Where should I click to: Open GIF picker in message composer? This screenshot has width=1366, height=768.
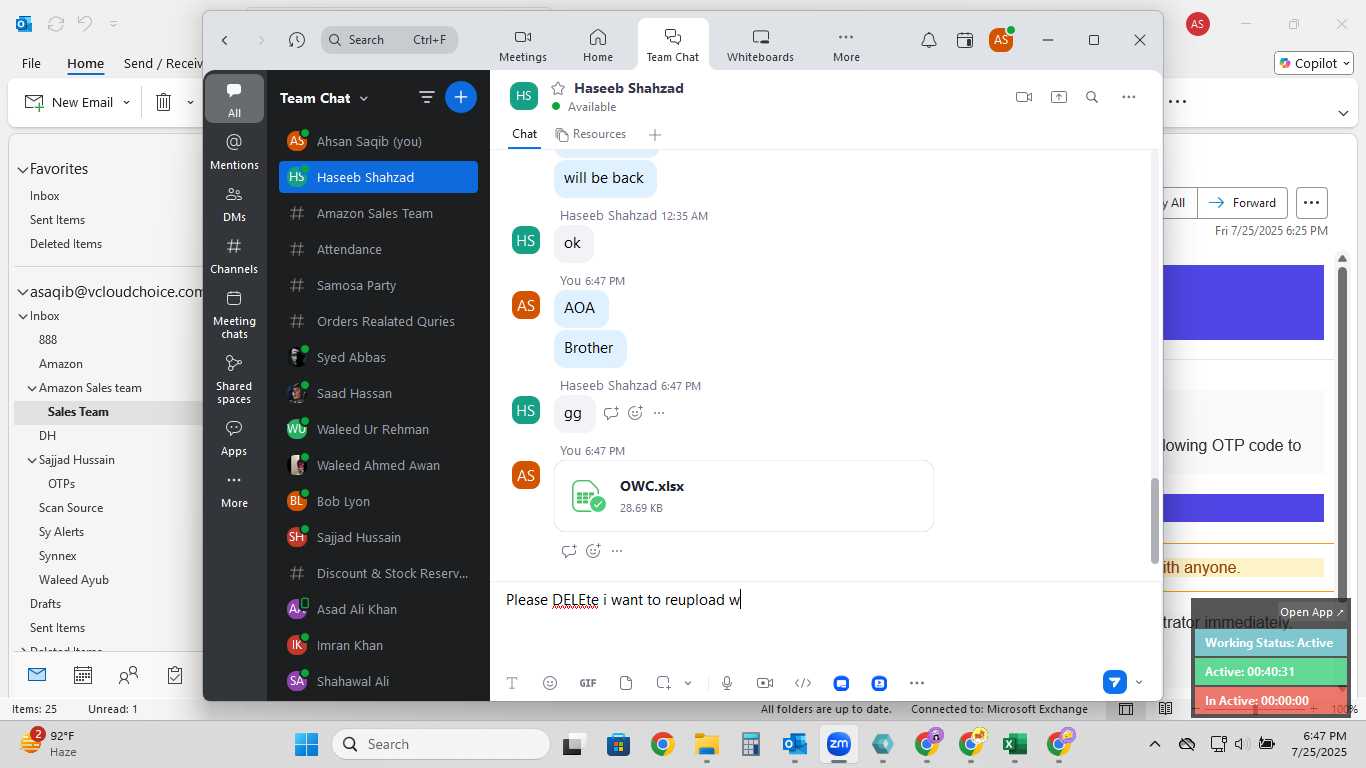588,683
